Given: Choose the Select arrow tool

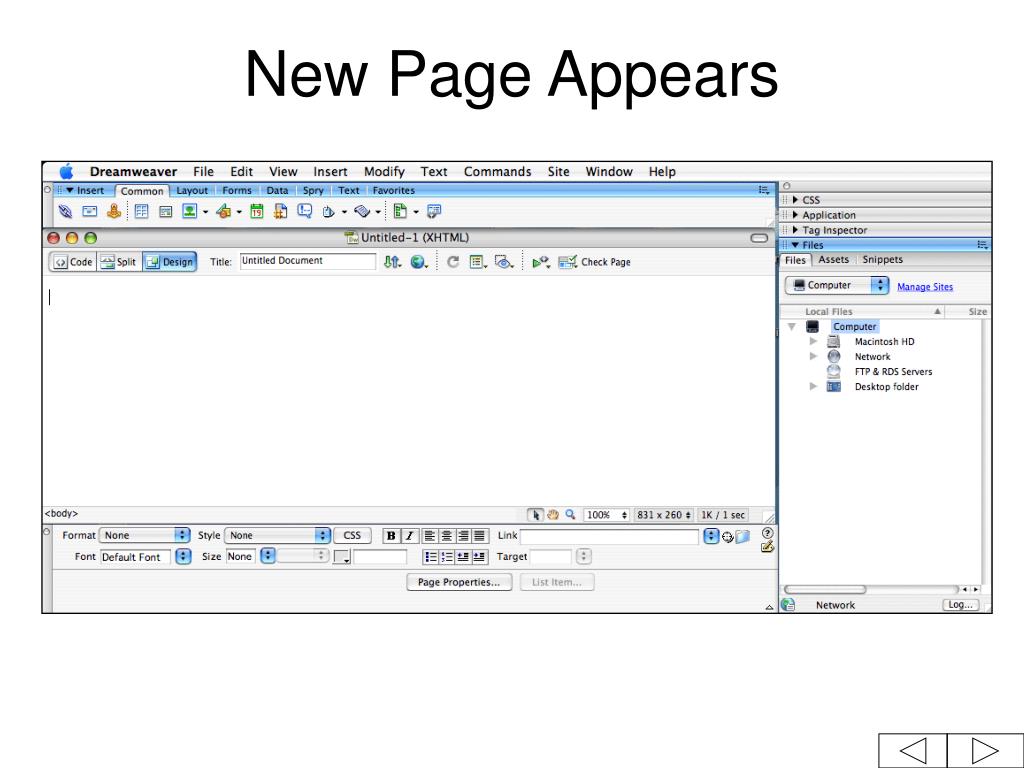Looking at the screenshot, I should click(x=536, y=515).
